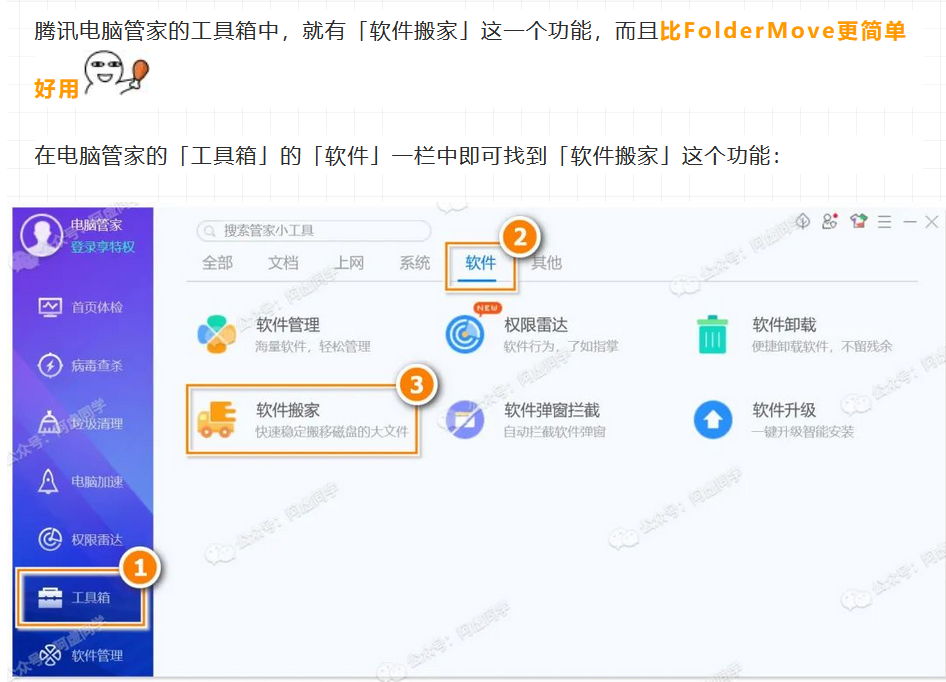Viewport: 946px width, 682px height.
Task: Click the 海量软件，轻松管理 description
Action: (313, 346)
